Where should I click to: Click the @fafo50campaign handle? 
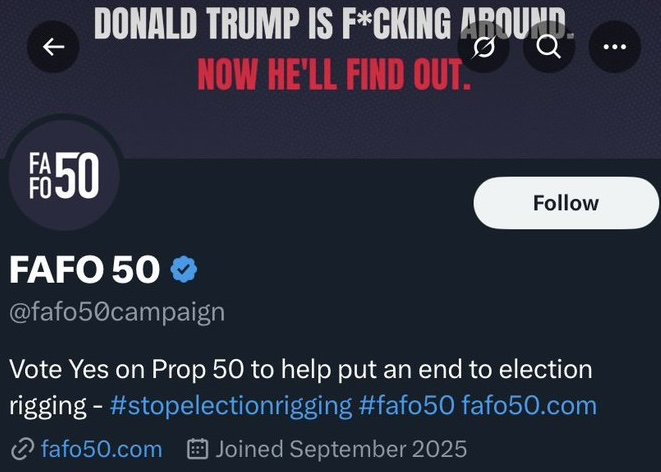tap(117, 311)
